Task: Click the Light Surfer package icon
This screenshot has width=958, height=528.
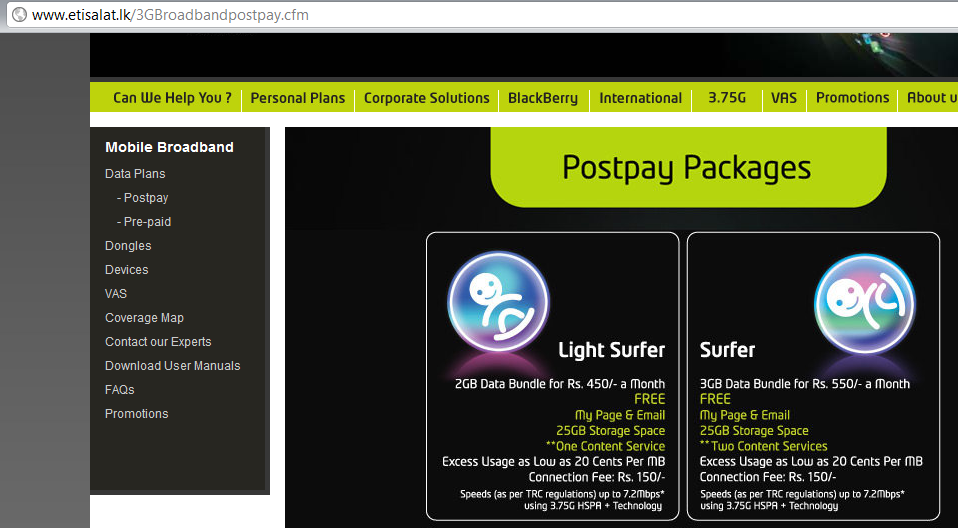Action: click(498, 301)
